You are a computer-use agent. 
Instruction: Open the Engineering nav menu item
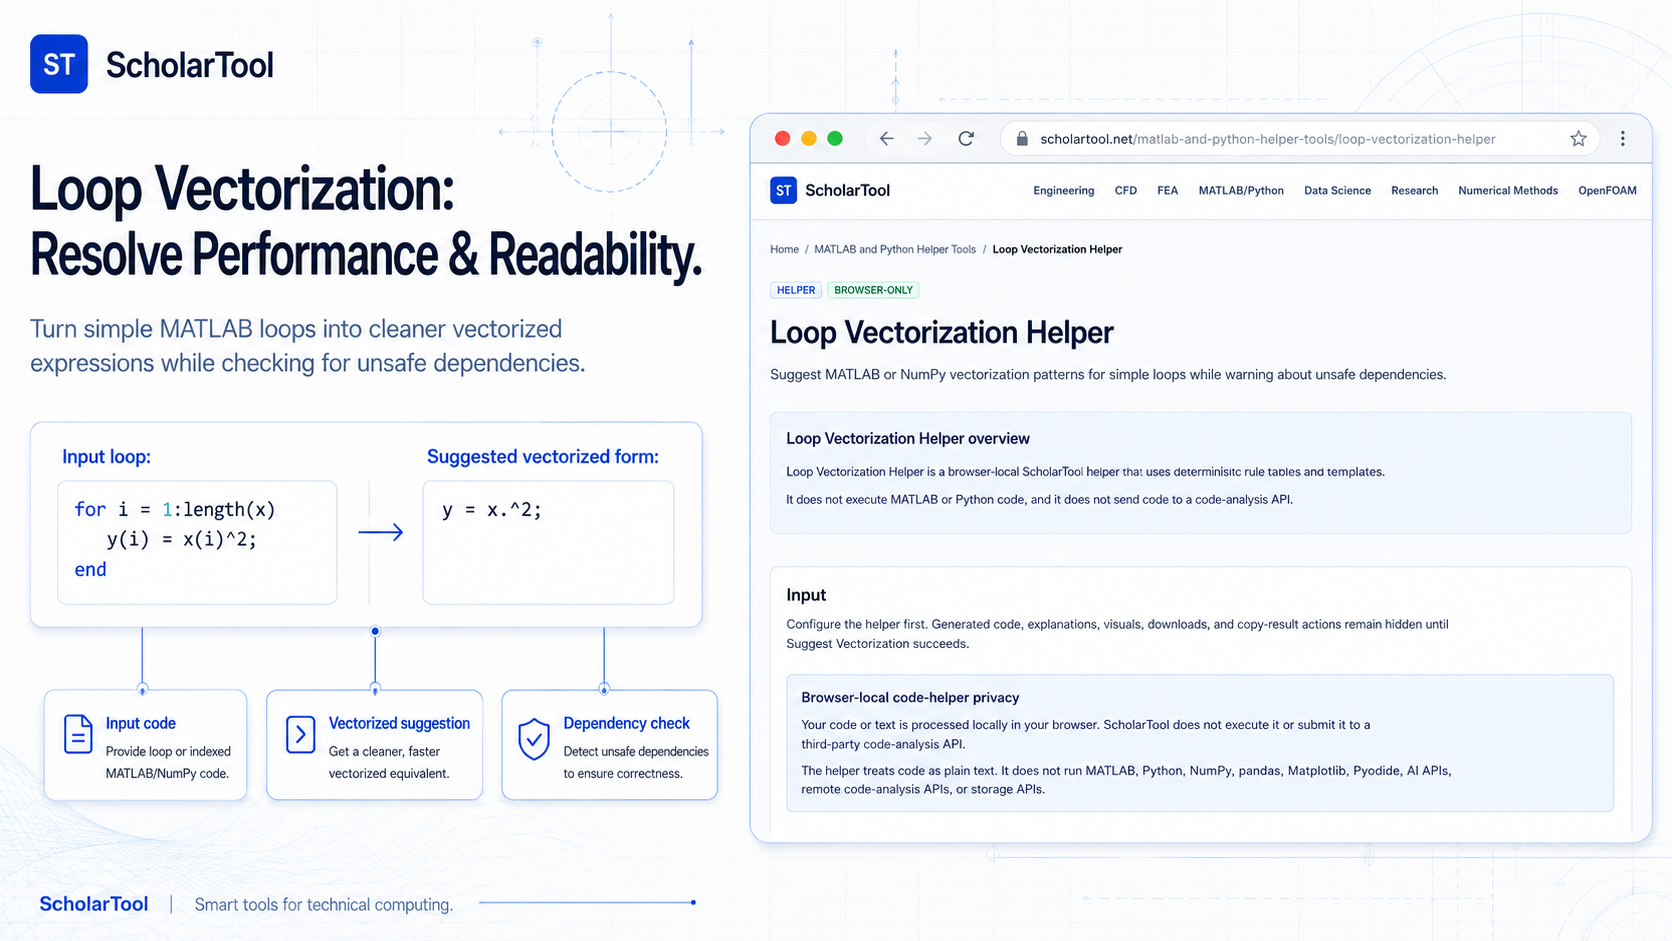(1064, 191)
